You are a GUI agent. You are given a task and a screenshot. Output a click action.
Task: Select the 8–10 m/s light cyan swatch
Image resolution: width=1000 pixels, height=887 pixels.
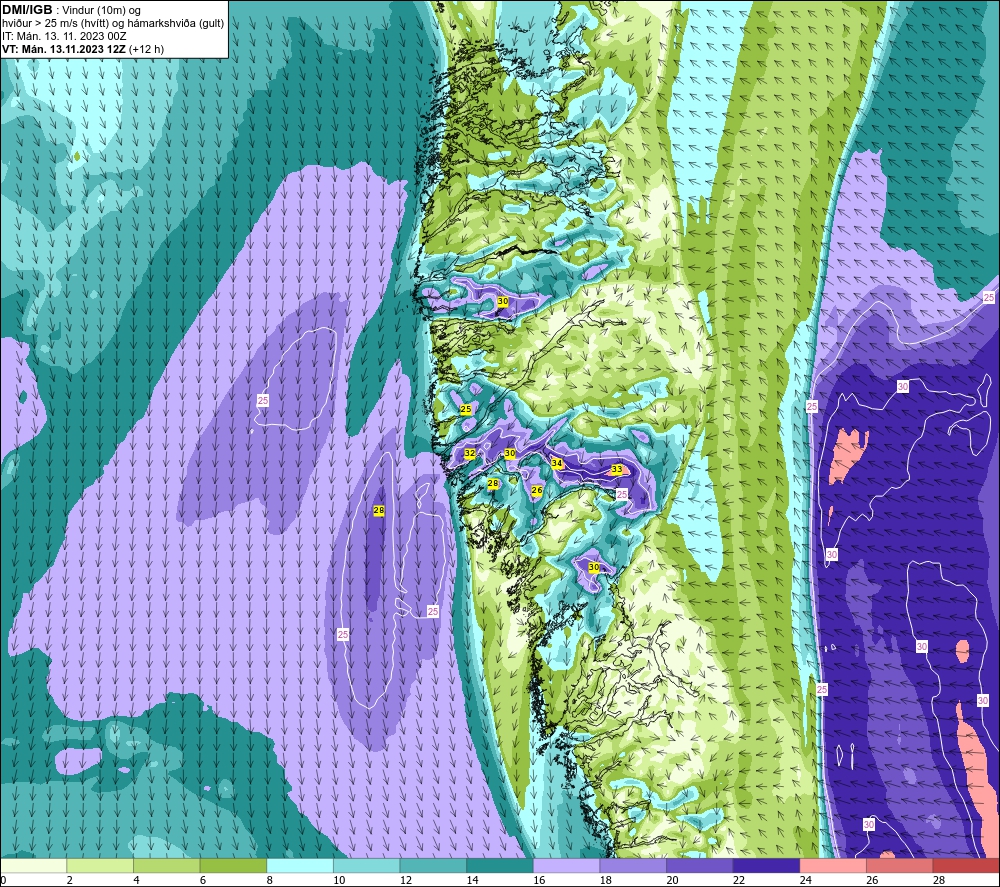tap(300, 865)
